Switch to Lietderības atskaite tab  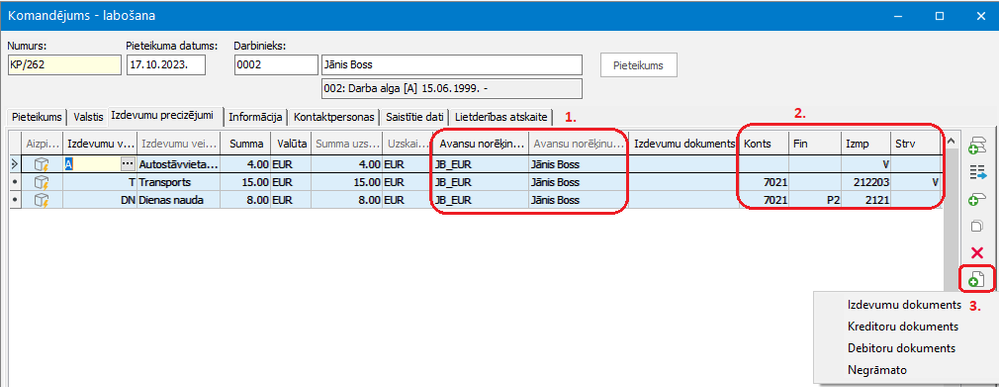501,117
